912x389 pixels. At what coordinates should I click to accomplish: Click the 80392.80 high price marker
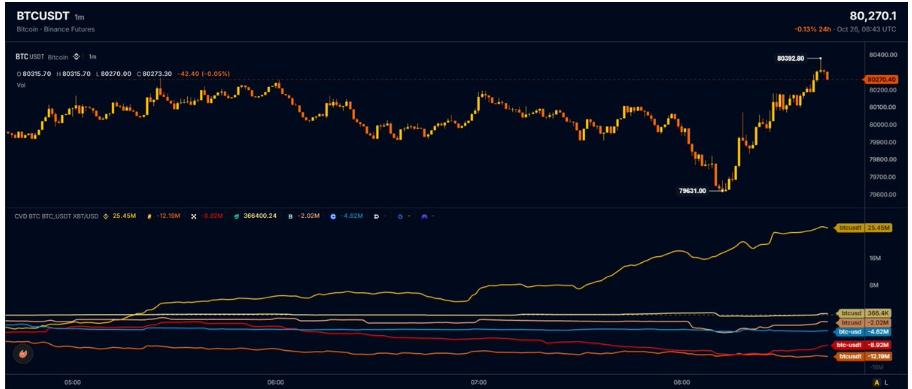(790, 58)
